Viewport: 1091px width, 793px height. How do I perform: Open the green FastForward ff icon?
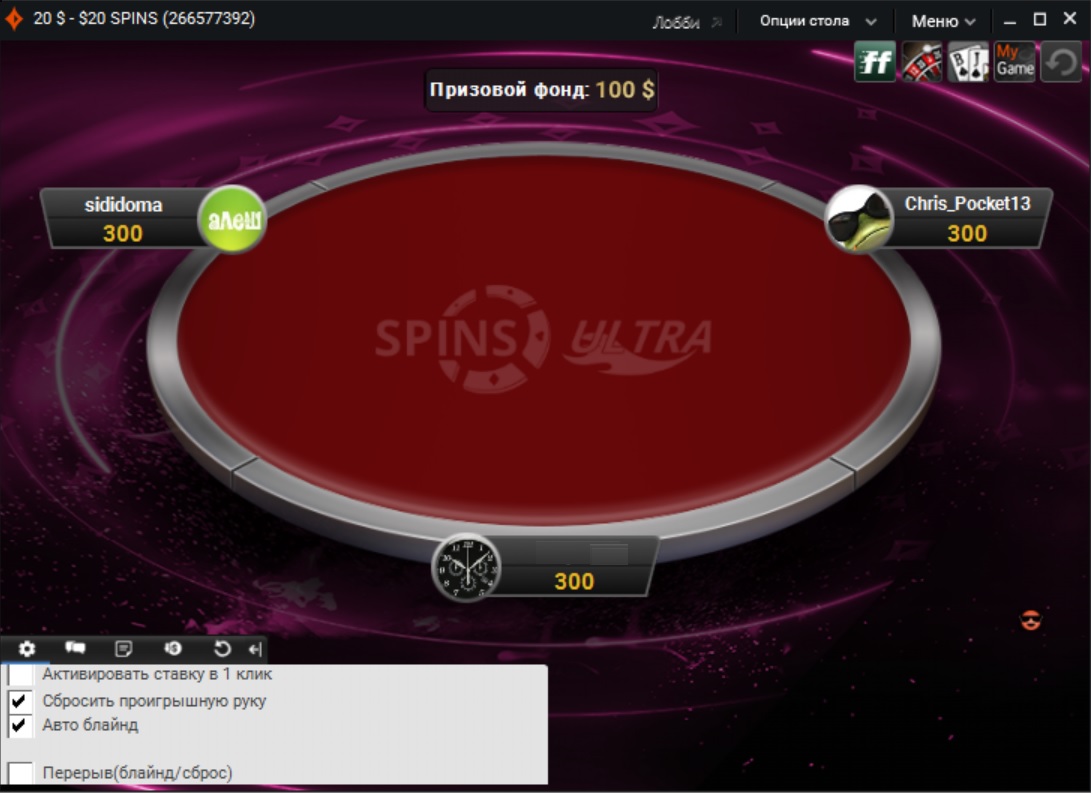pos(875,62)
